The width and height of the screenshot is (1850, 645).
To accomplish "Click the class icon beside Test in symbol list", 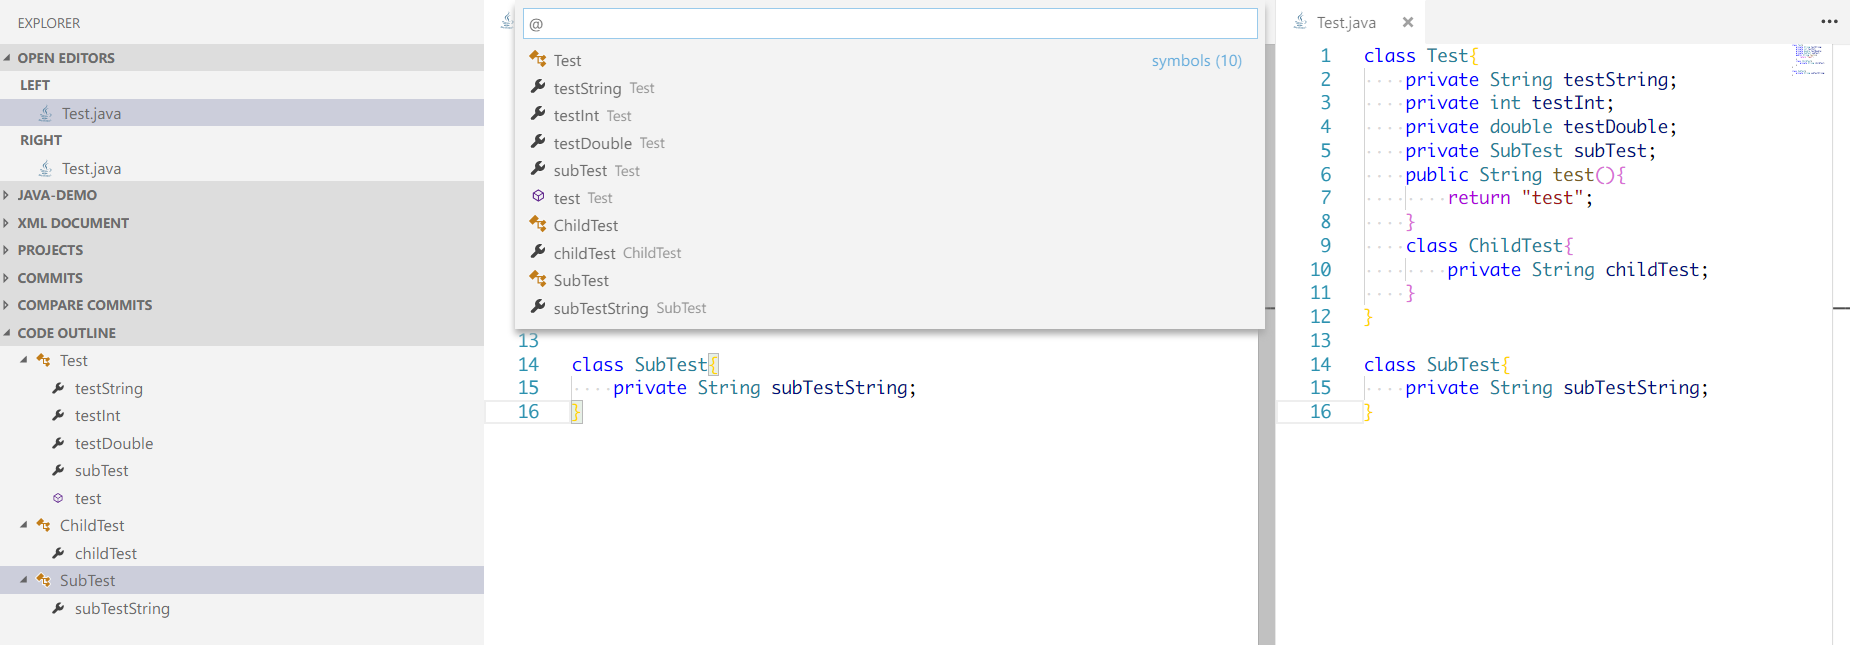I will click(x=538, y=59).
